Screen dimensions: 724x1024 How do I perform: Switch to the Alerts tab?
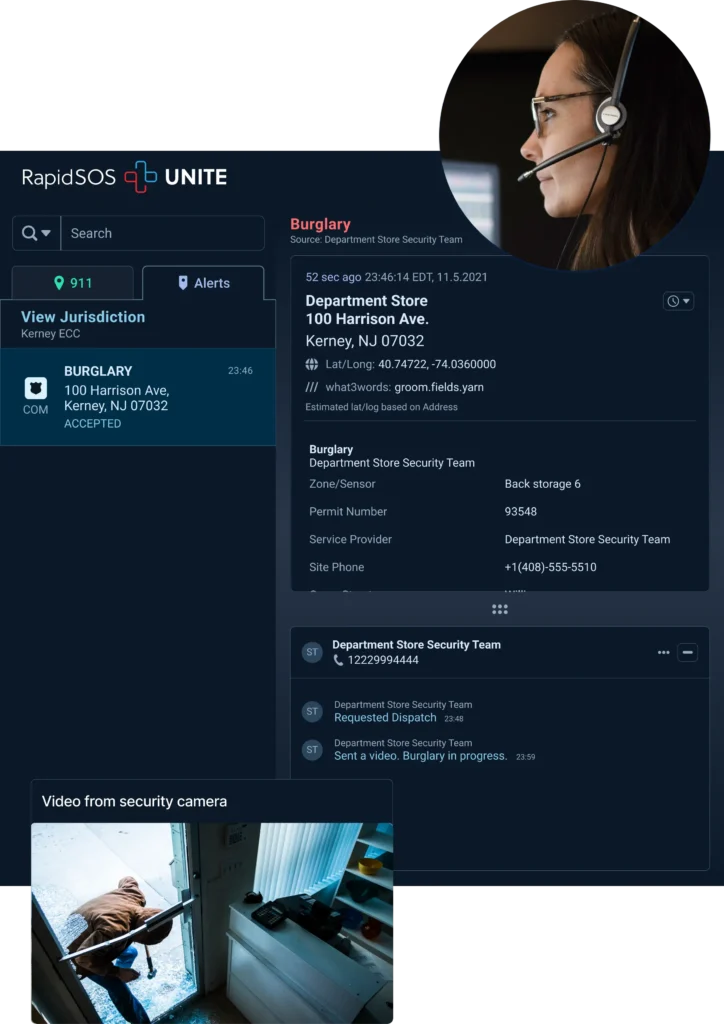click(203, 283)
